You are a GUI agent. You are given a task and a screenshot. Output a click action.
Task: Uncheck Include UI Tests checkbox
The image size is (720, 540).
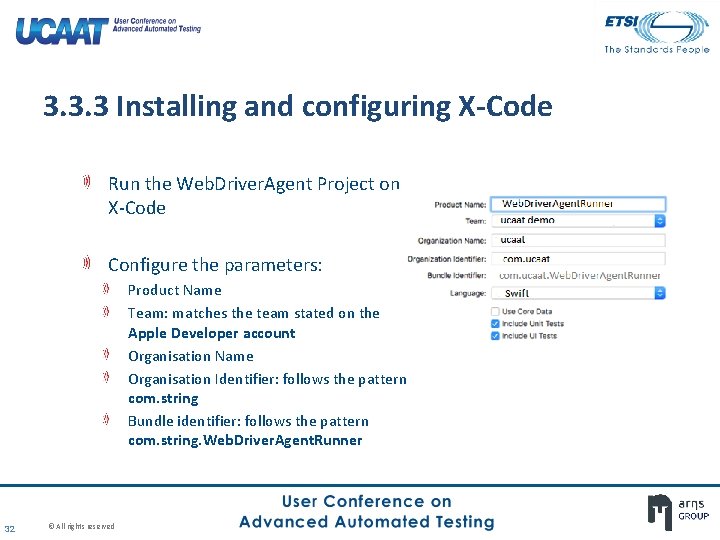click(495, 336)
